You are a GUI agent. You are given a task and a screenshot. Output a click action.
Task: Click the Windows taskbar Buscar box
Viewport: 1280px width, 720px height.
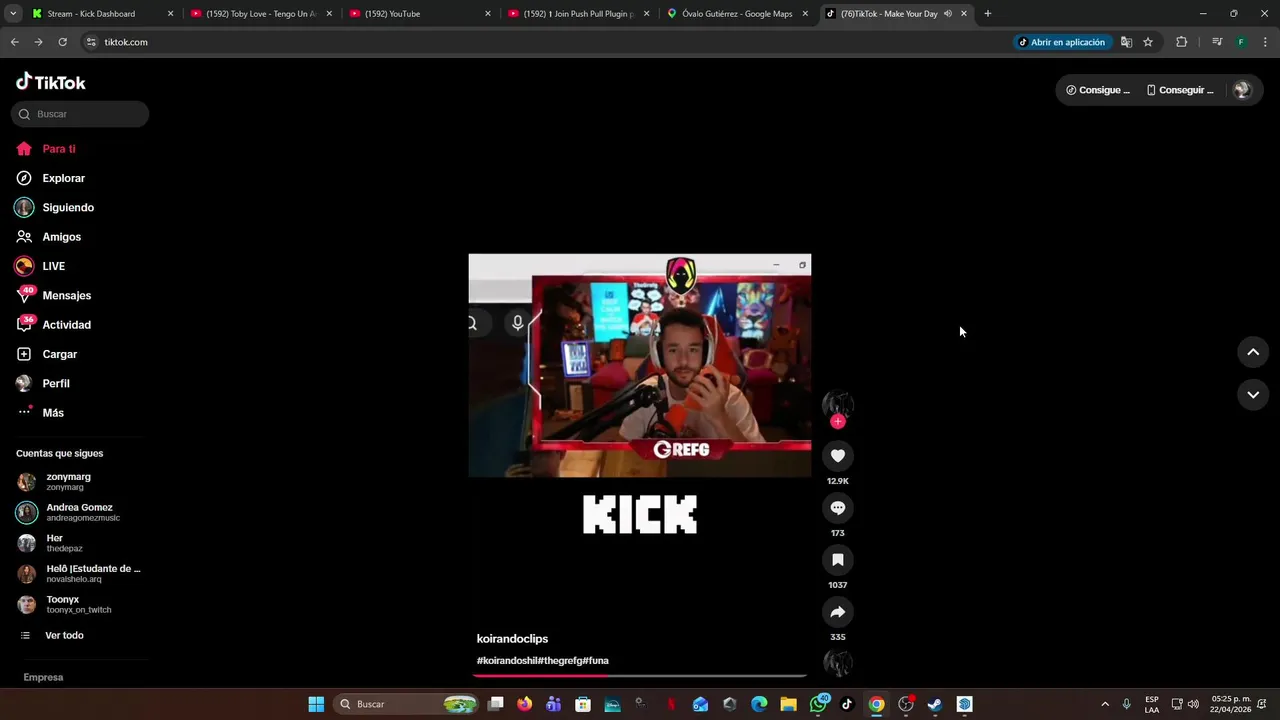point(405,704)
